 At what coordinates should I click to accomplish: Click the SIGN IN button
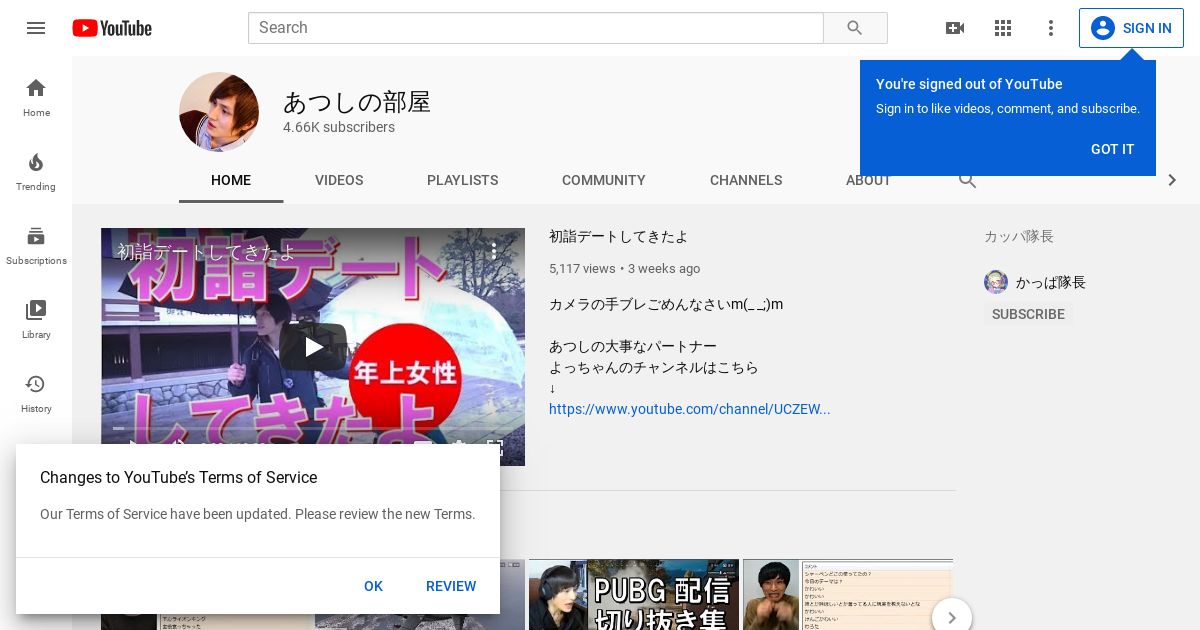pos(1131,28)
